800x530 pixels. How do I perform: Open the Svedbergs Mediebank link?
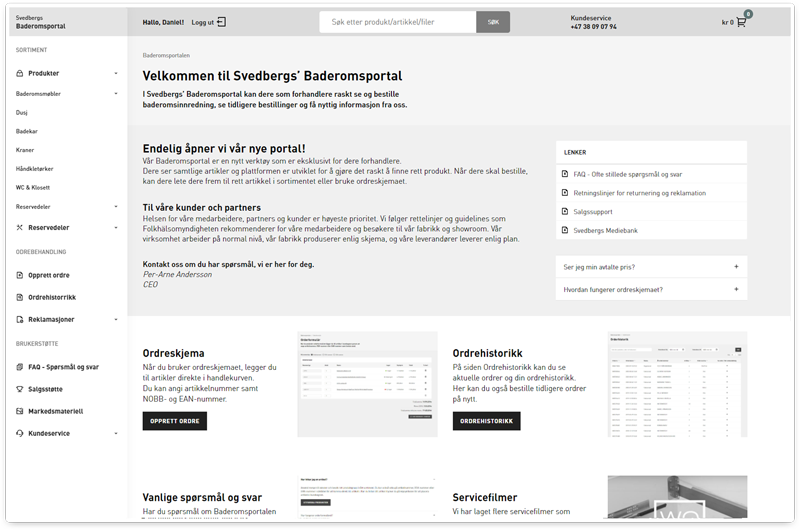click(x=606, y=231)
